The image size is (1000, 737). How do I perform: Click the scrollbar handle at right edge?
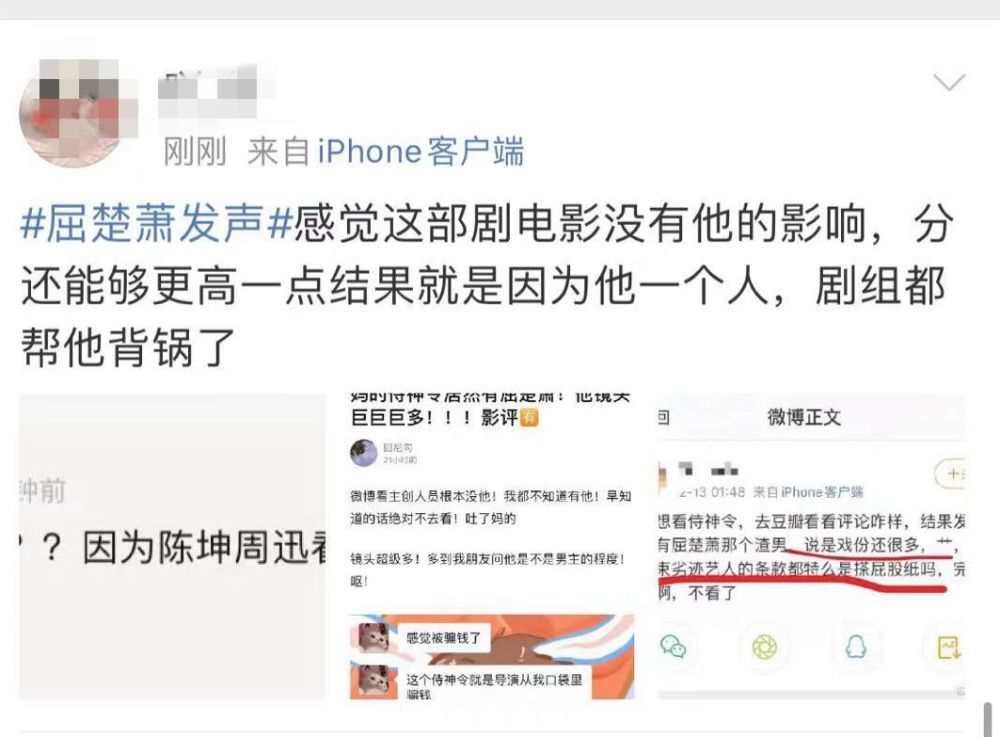coord(988,719)
